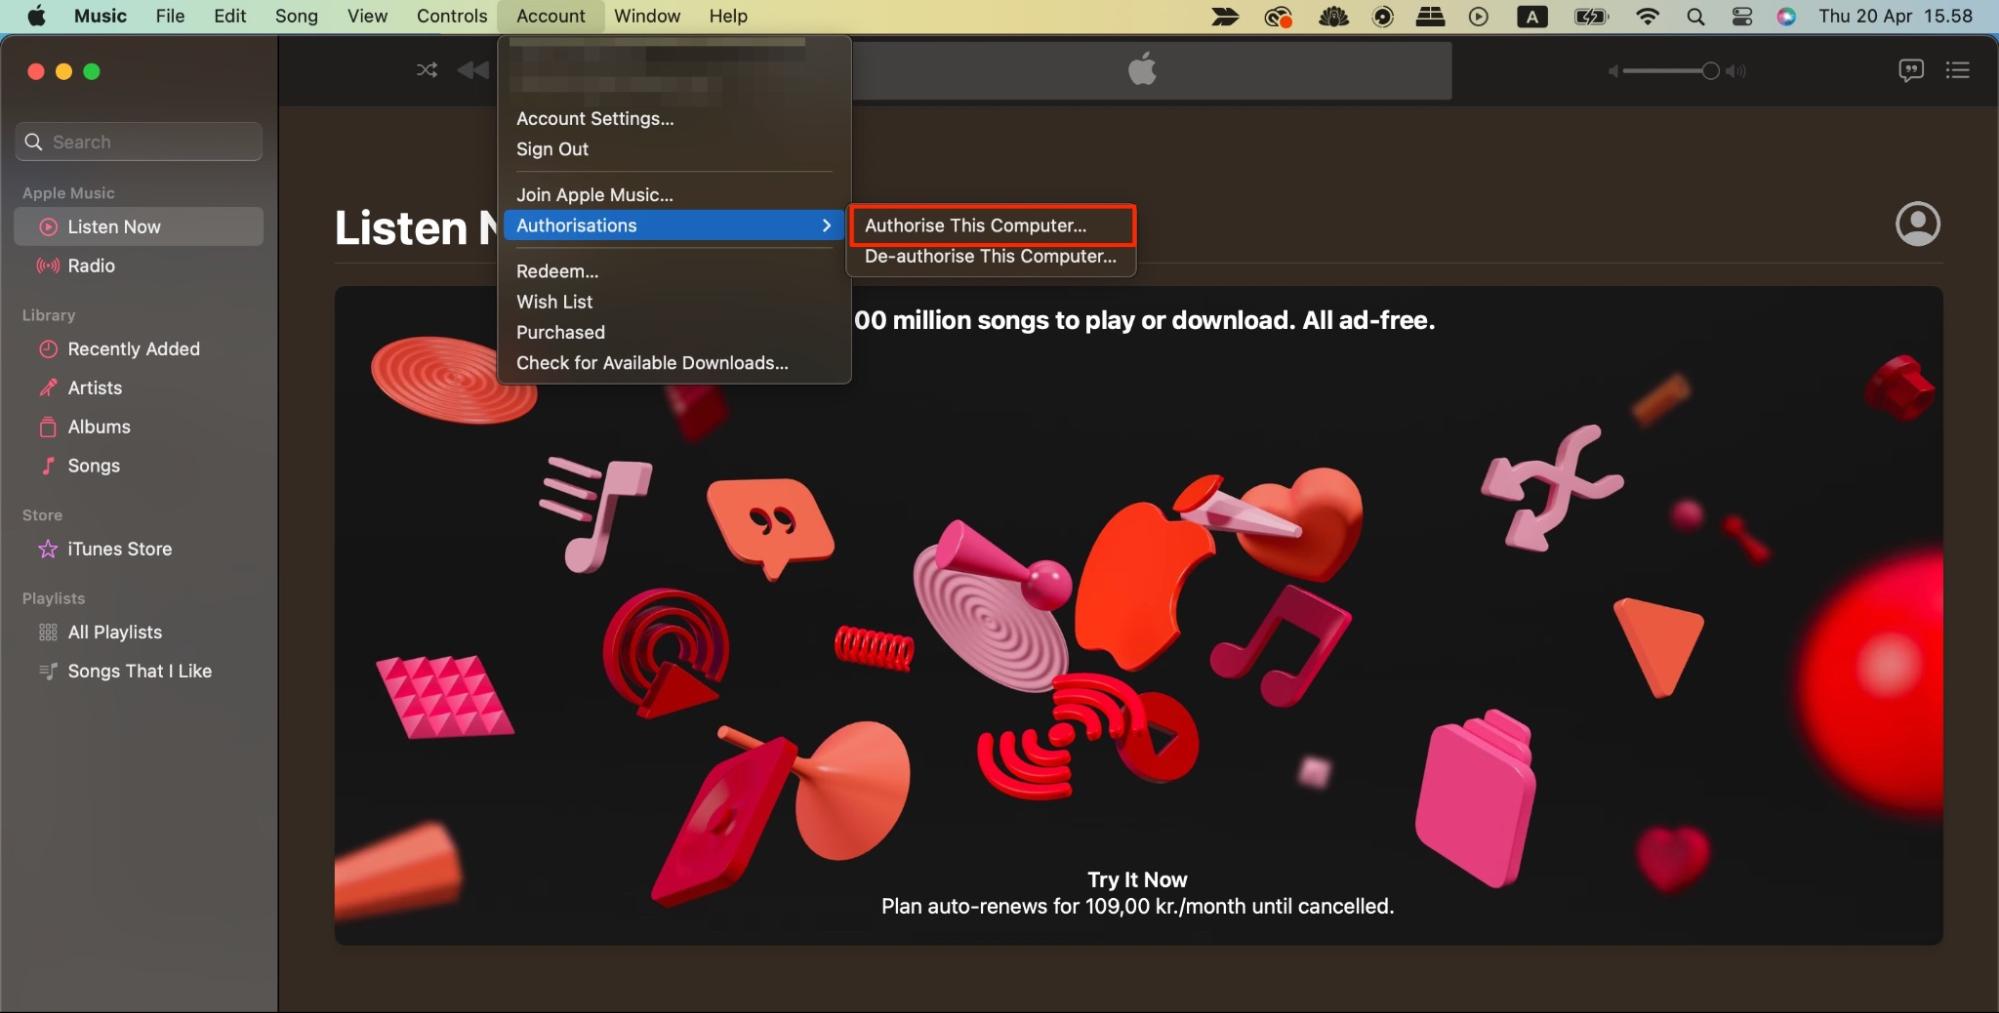Click the Try It Now link
The height and width of the screenshot is (1013, 1999).
pos(1137,880)
